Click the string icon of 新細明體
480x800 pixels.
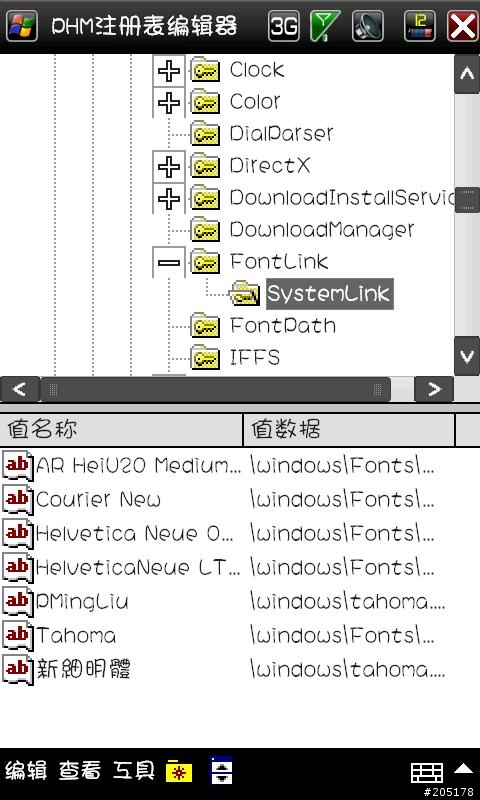pos(18,669)
